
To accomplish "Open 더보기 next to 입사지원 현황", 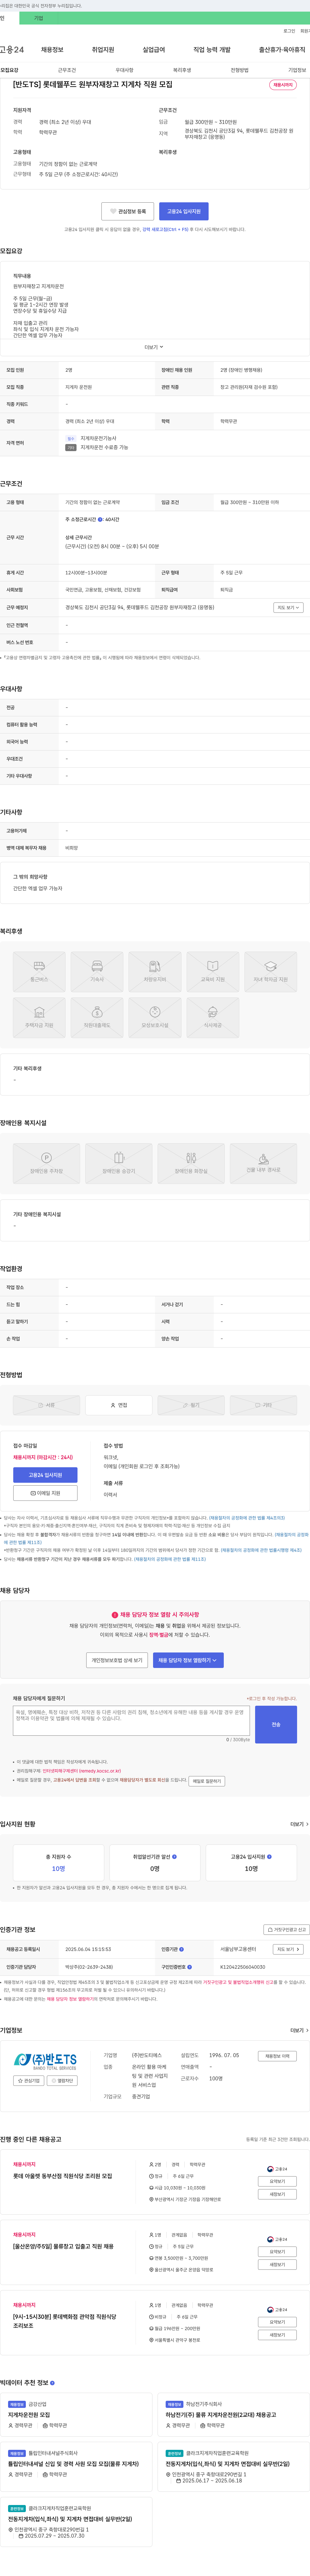I will coord(299,1824).
